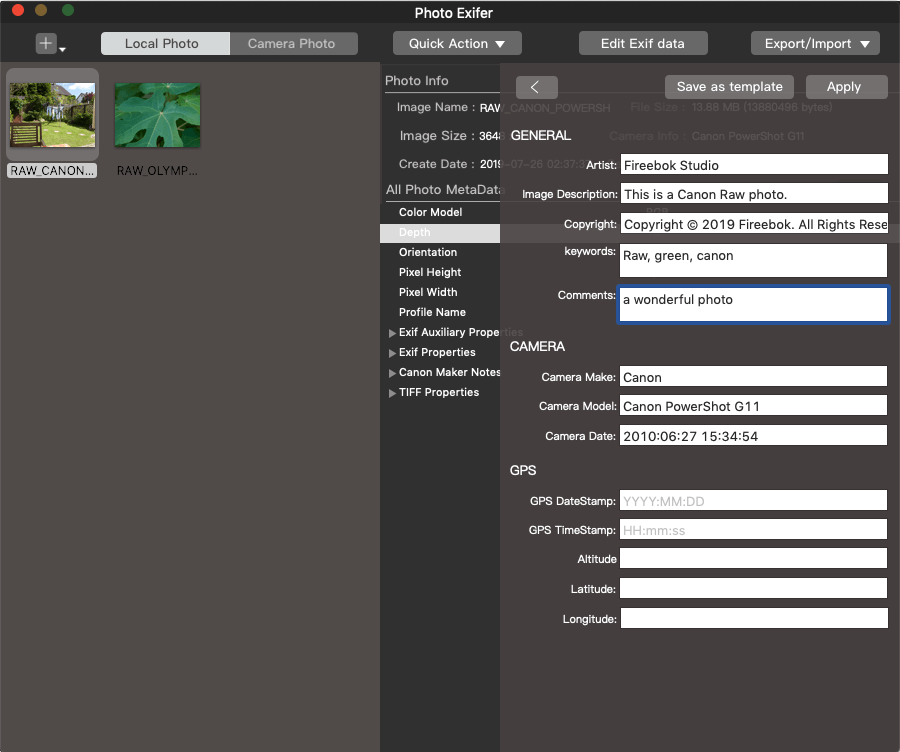The height and width of the screenshot is (752, 900).
Task: Click the Image Description field
Action: click(x=754, y=194)
